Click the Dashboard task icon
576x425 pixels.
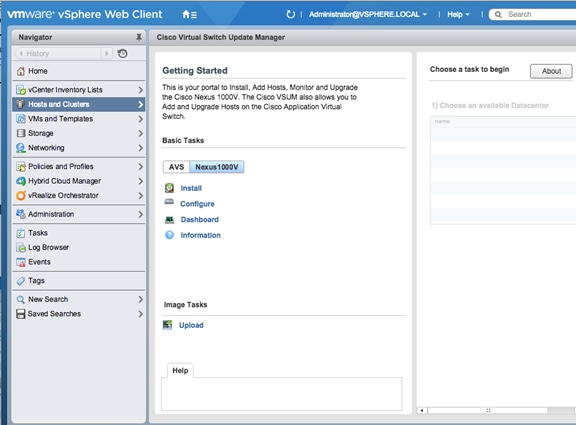click(169, 220)
